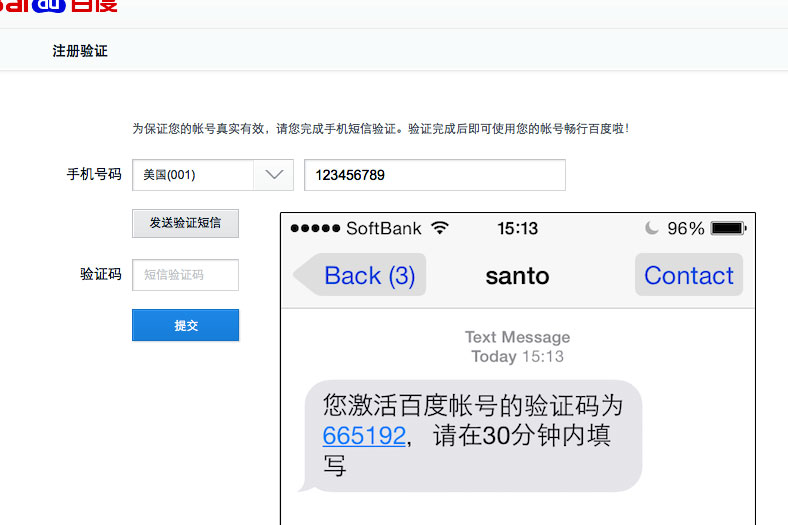This screenshot has width=788, height=525.
Task: Click the 手机号码 field label
Action: (94, 174)
